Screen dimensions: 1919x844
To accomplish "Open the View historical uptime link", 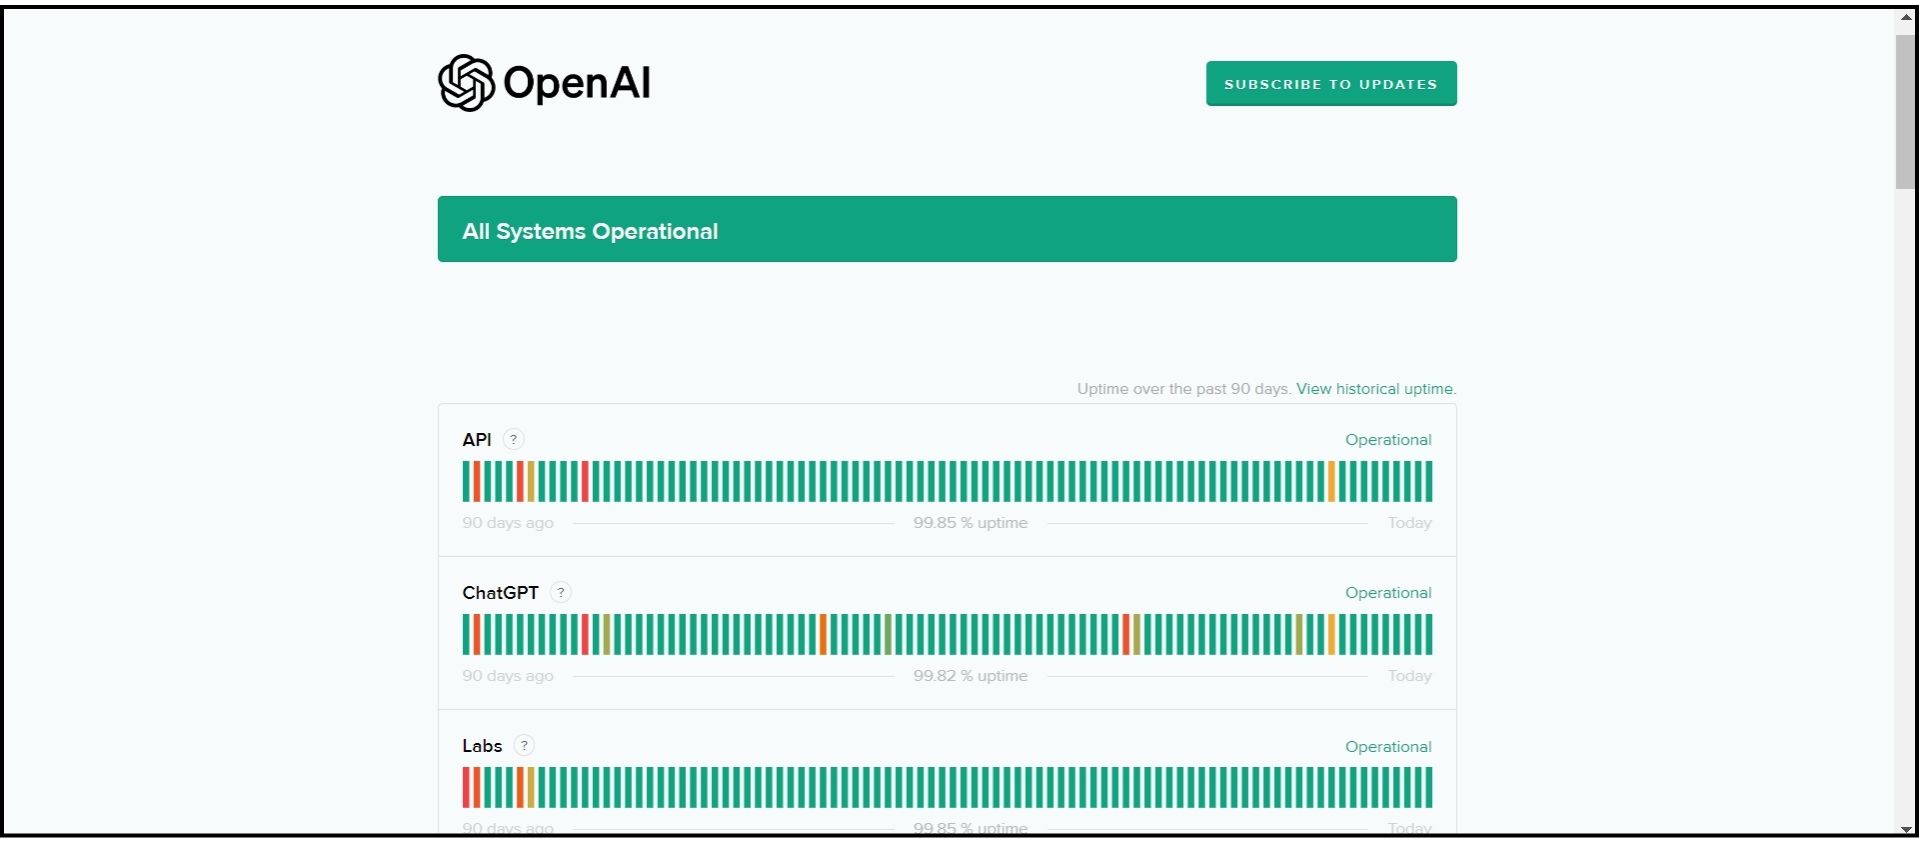I will pos(1376,389).
